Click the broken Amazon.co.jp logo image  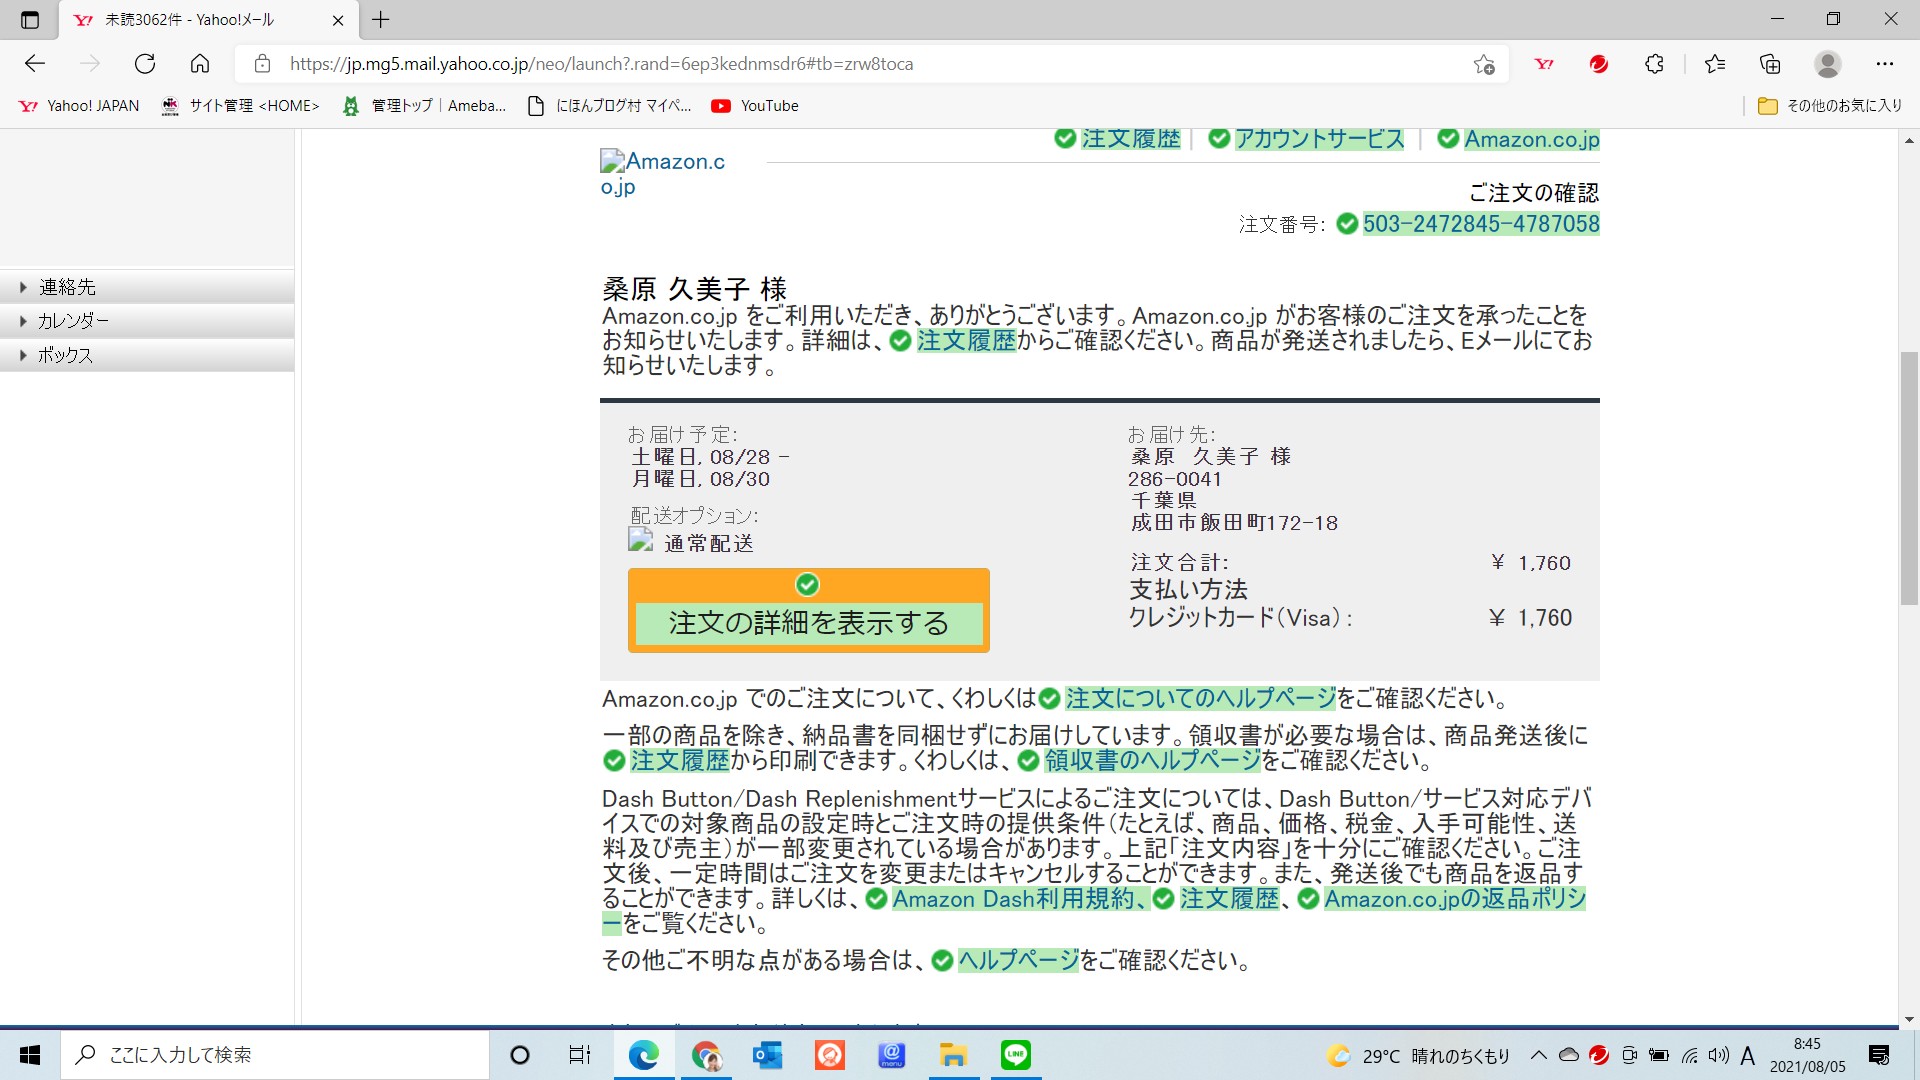point(662,174)
